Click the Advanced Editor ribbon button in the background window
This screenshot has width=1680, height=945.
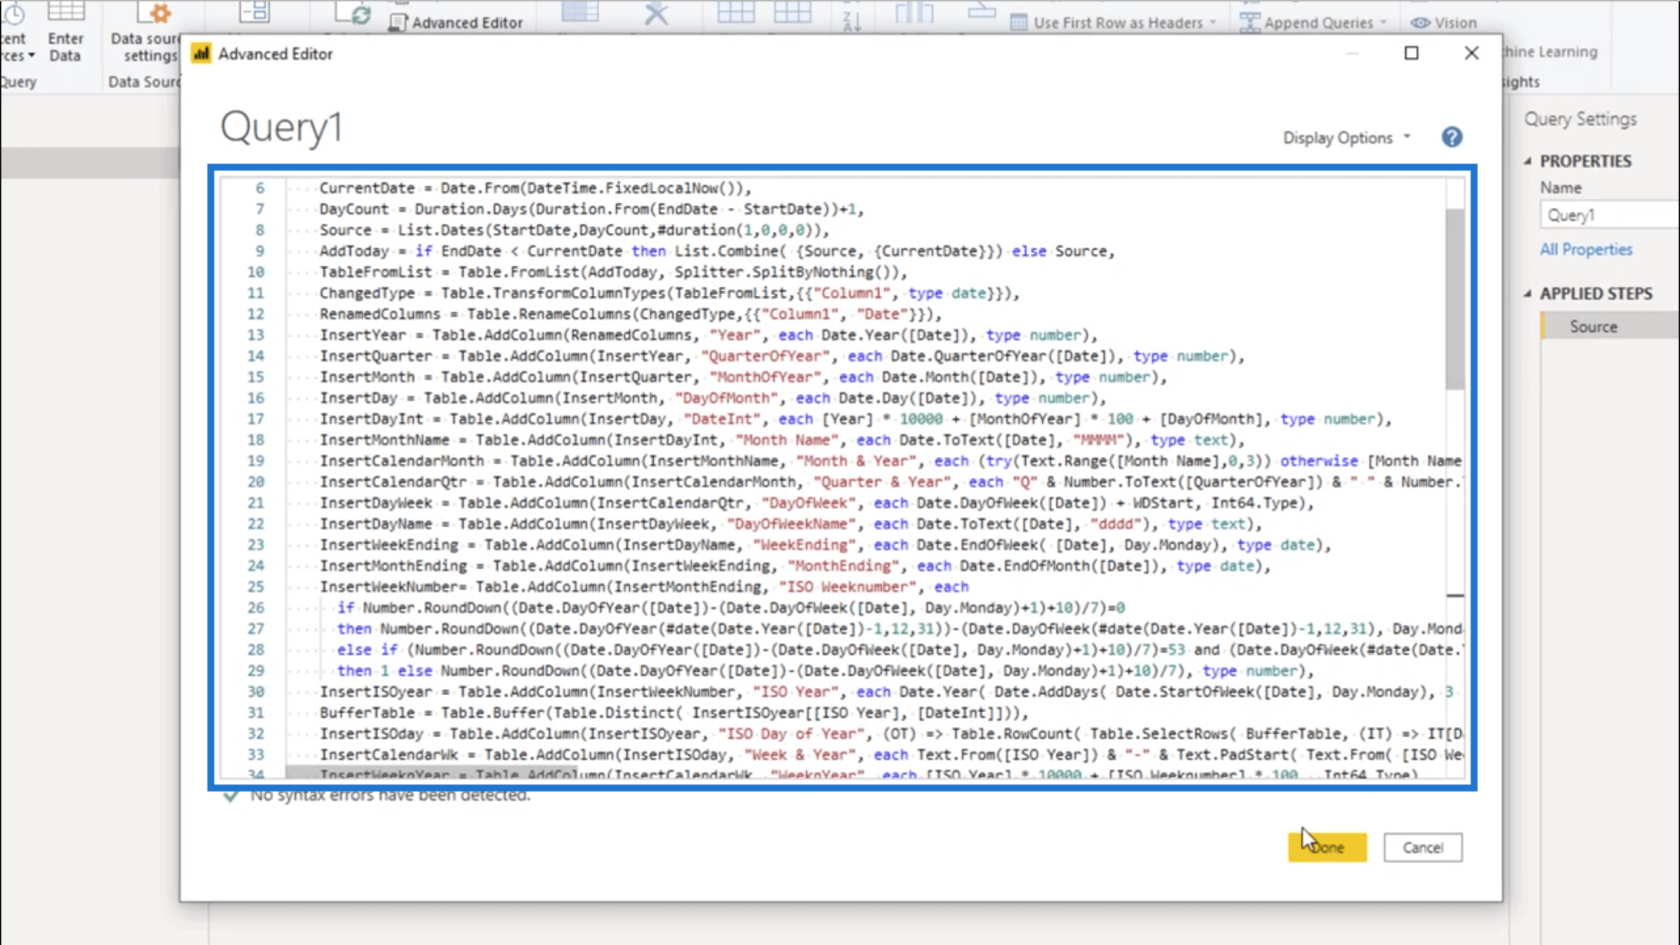[x=456, y=22]
